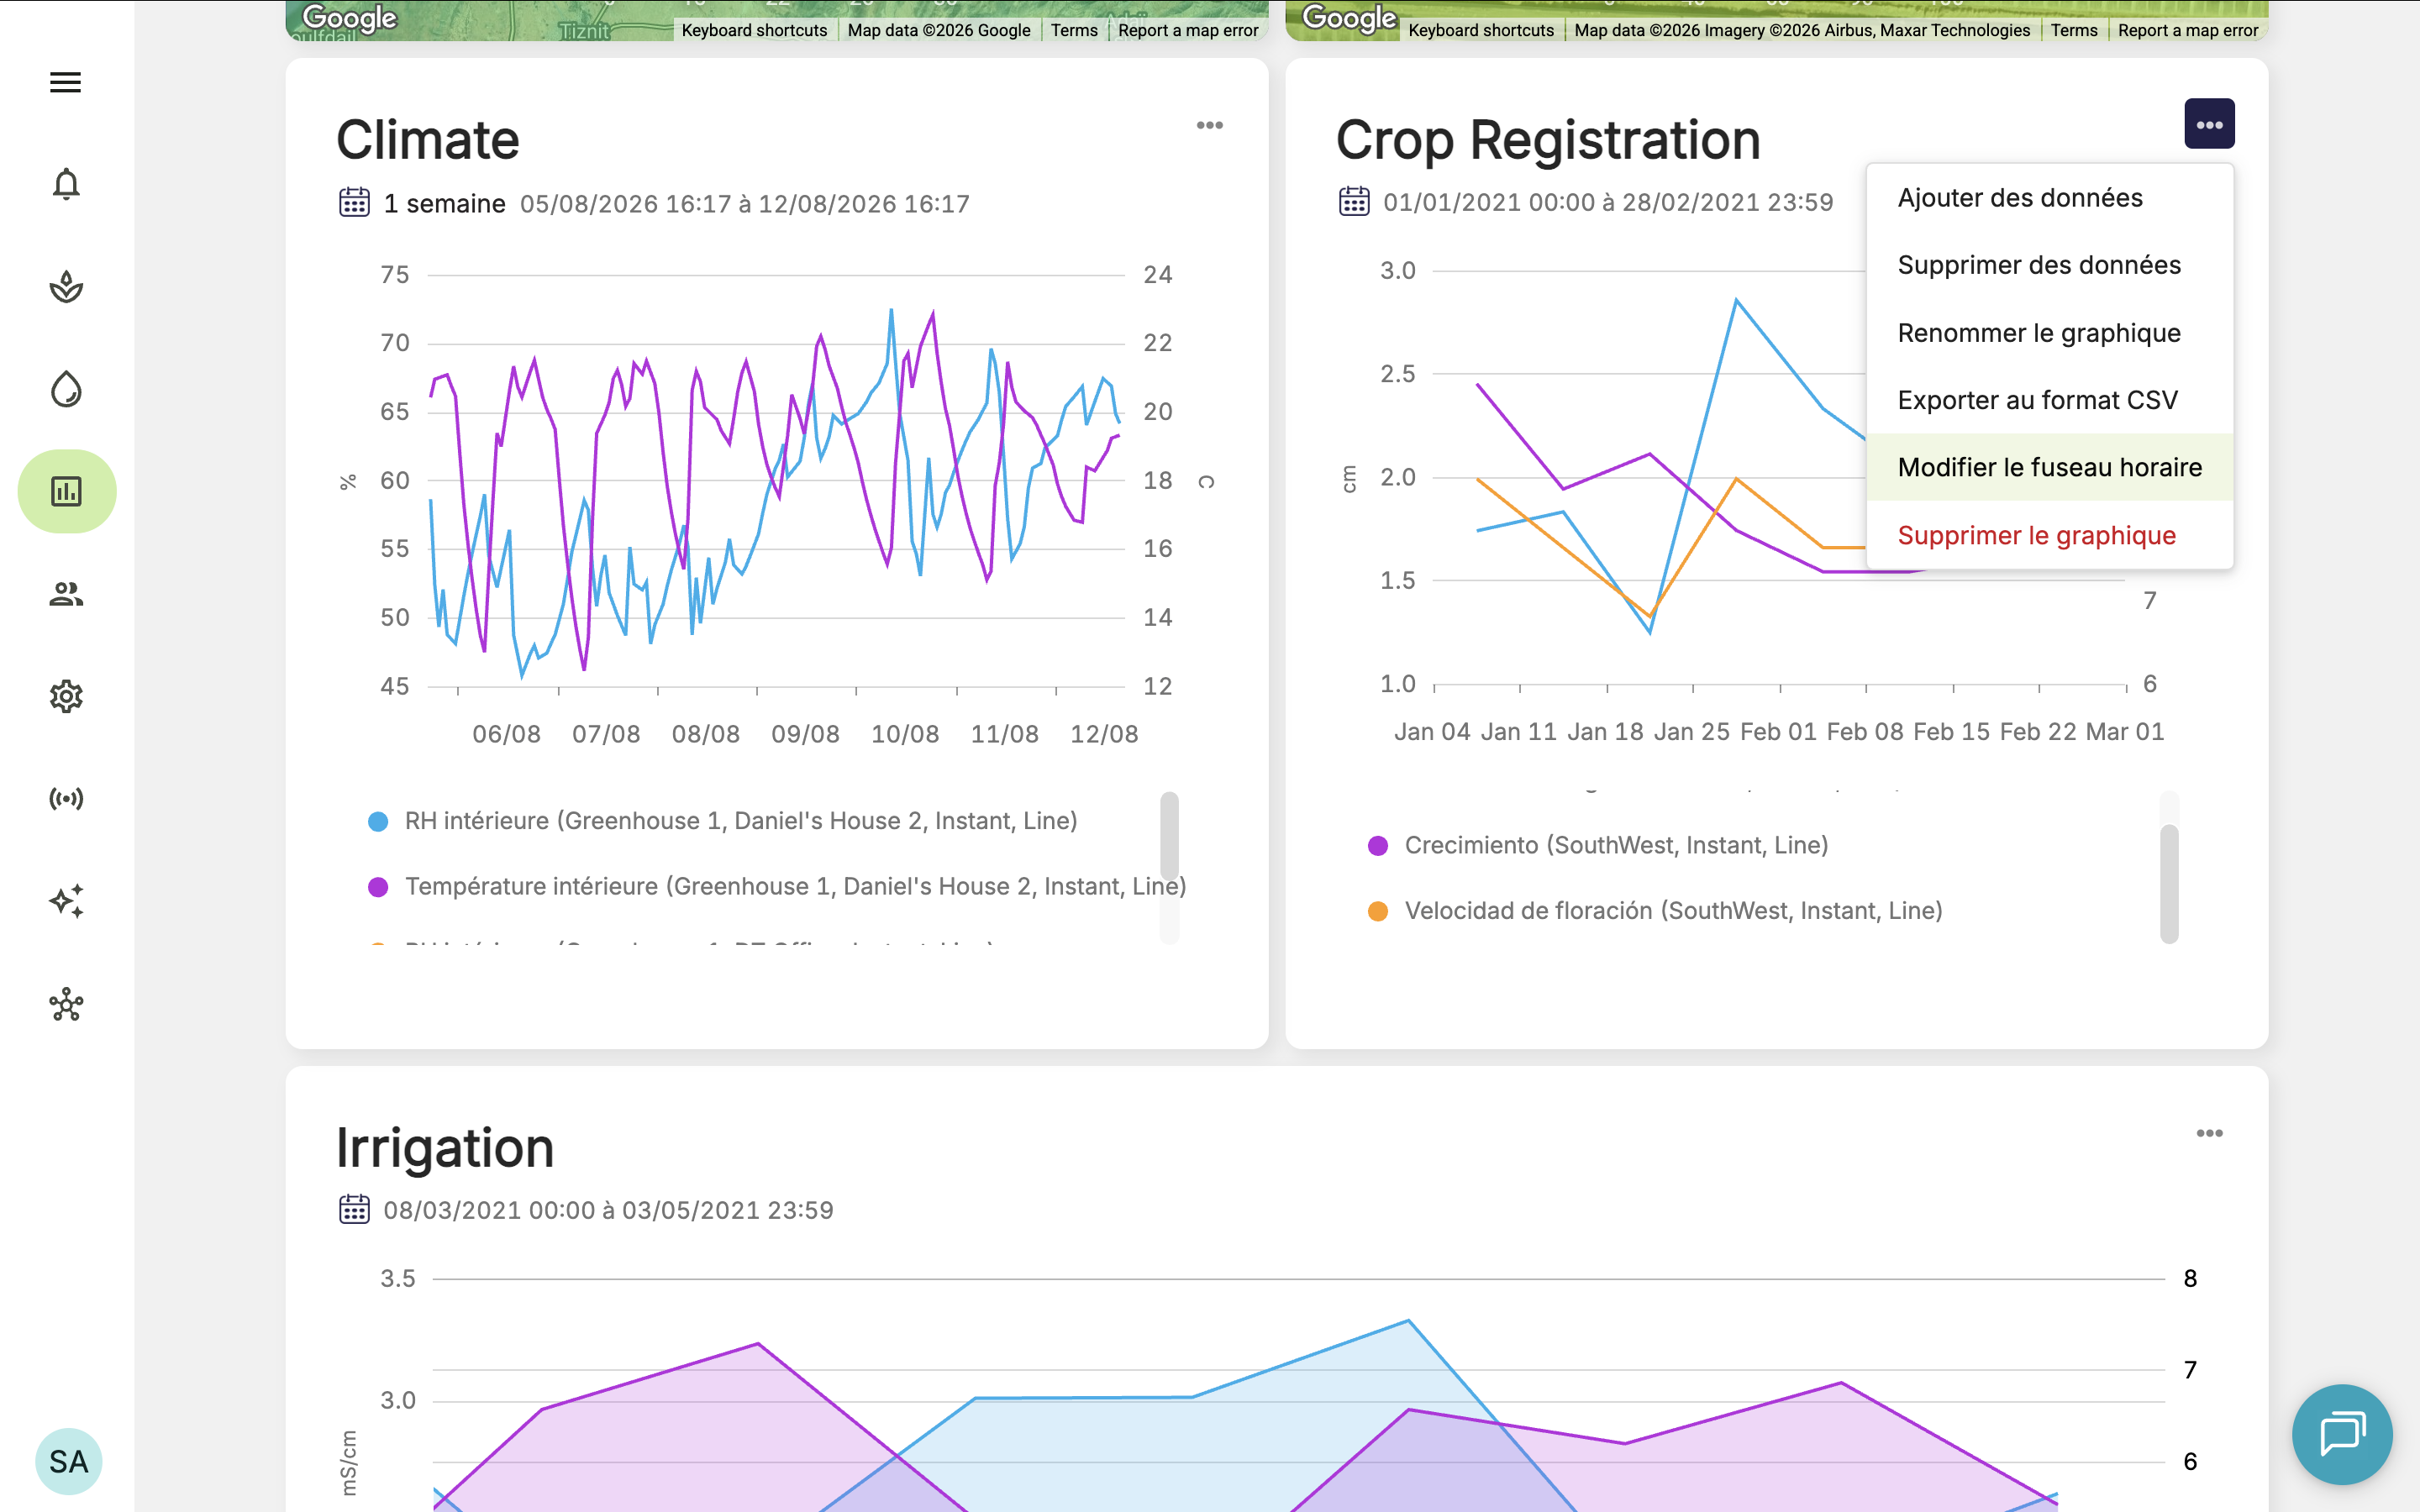This screenshot has height=1512, width=2420.
Task: Select 'Exporter au format CSV' menu entry
Action: pyautogui.click(x=2050, y=400)
